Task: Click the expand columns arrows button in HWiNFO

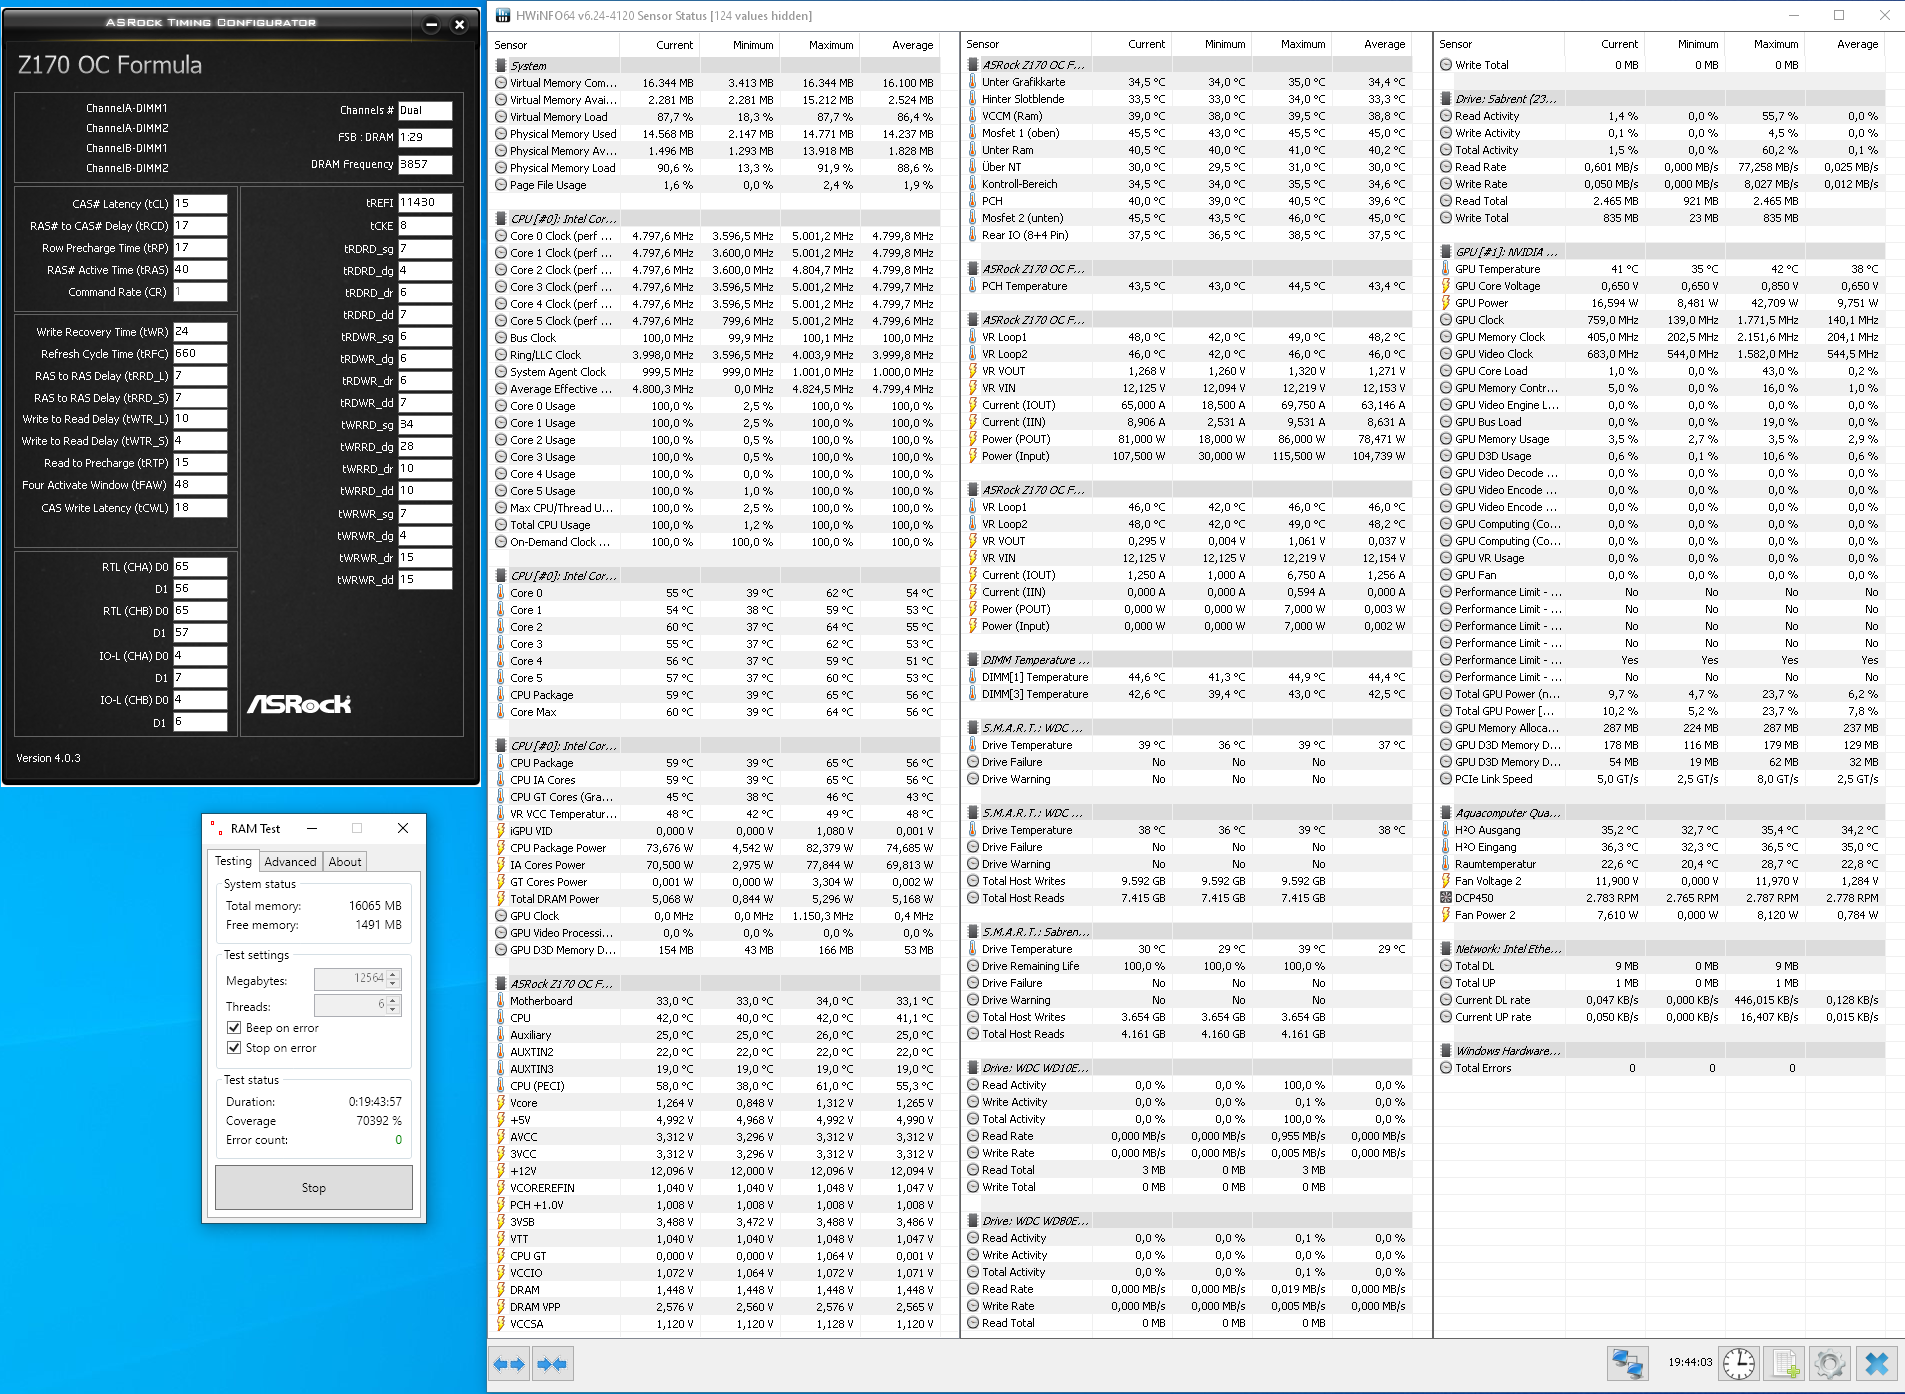Action: (510, 1364)
